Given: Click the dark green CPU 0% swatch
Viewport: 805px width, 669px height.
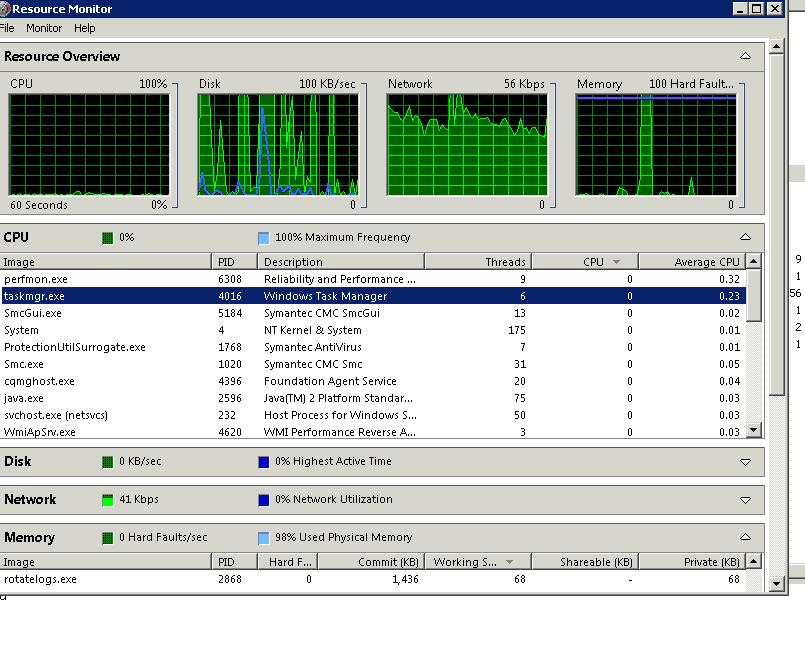Looking at the screenshot, I should pyautogui.click(x=107, y=238).
